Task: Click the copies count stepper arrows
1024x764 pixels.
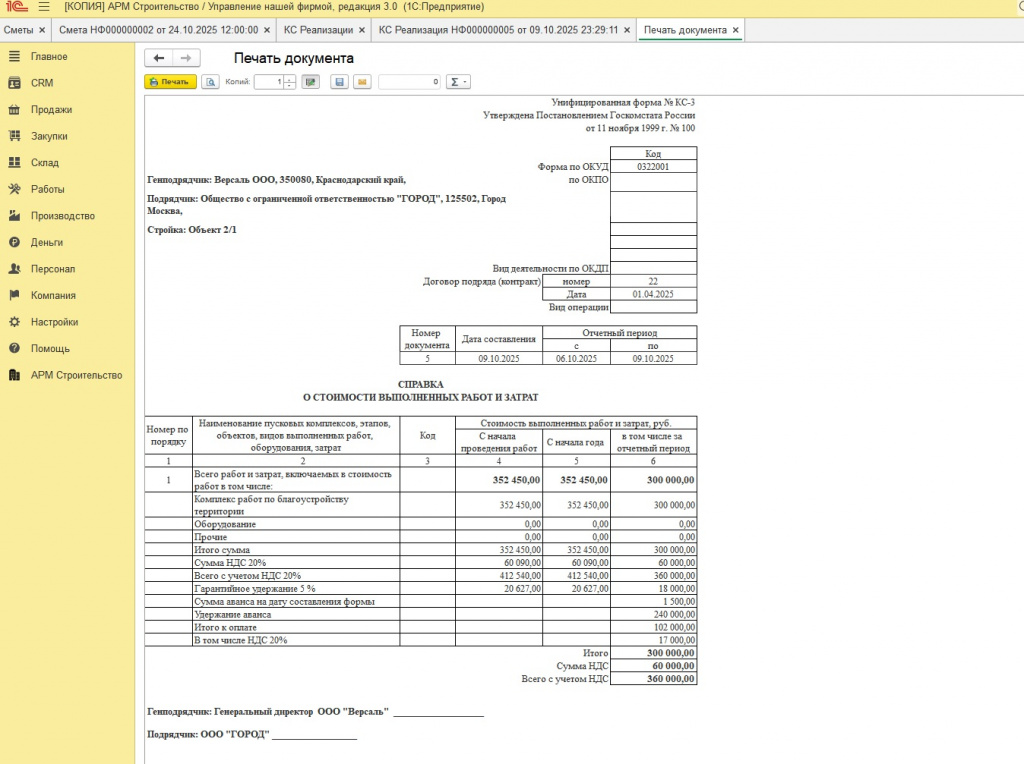Action: click(290, 82)
